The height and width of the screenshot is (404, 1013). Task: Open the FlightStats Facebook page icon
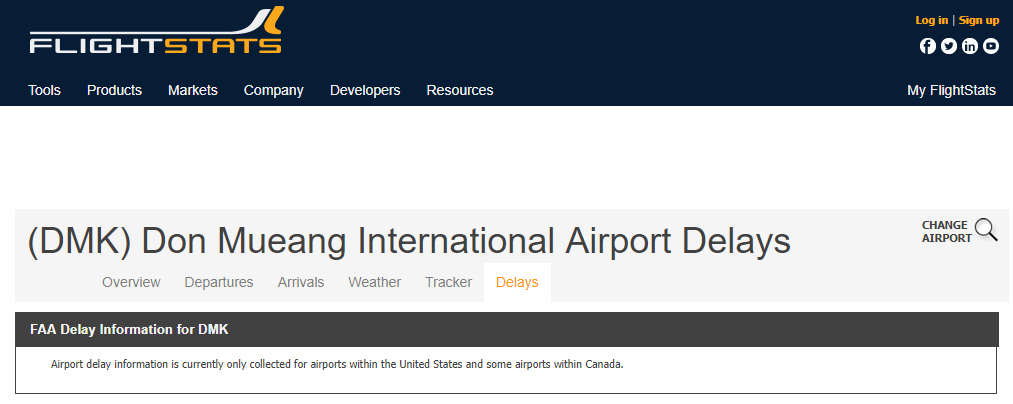coord(928,46)
